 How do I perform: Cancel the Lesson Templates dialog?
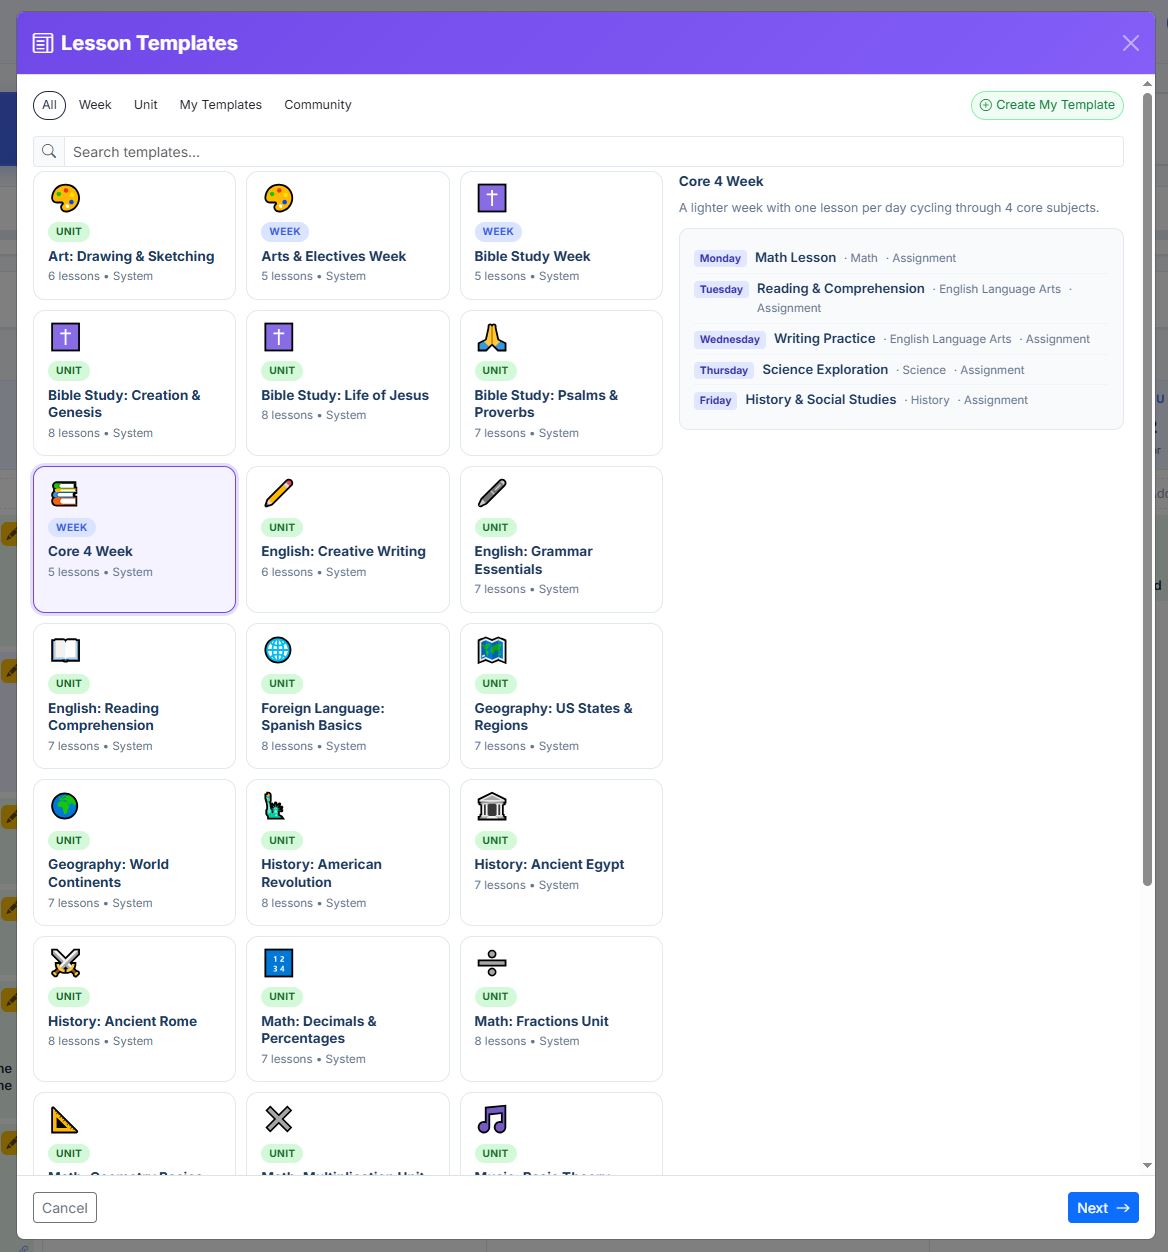click(x=65, y=1208)
